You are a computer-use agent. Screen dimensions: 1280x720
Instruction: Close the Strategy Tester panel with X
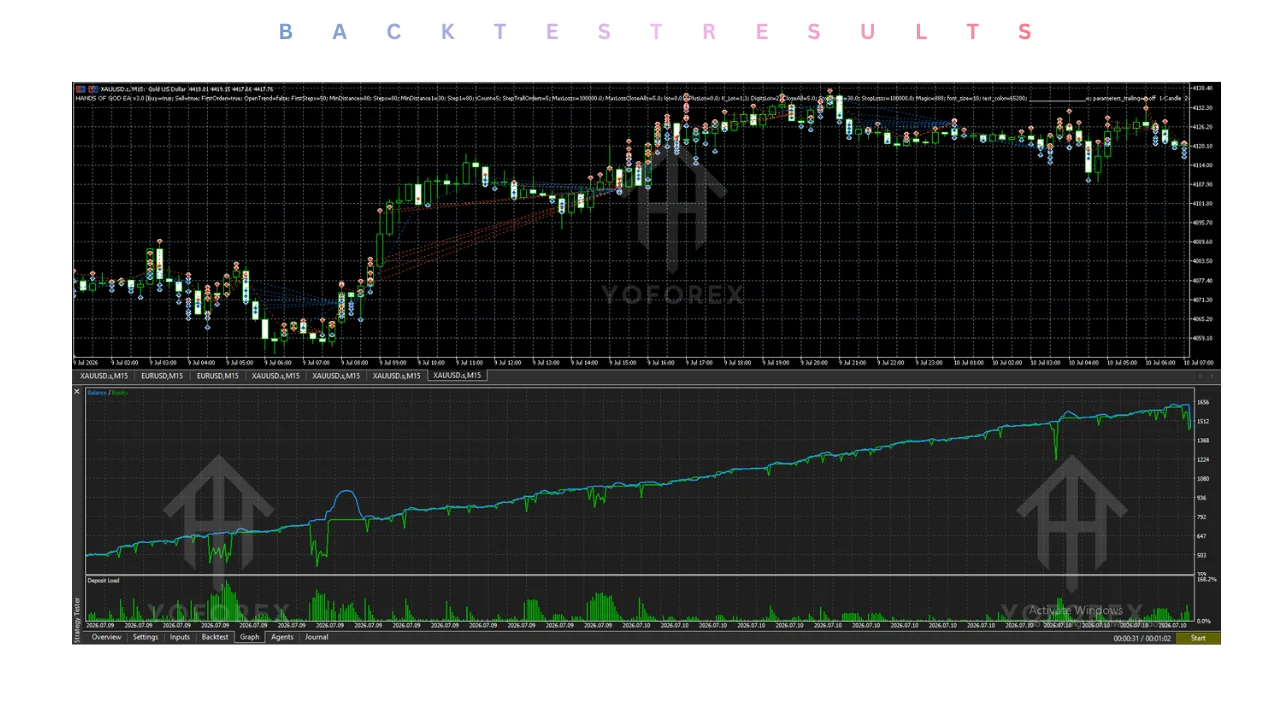coord(77,391)
